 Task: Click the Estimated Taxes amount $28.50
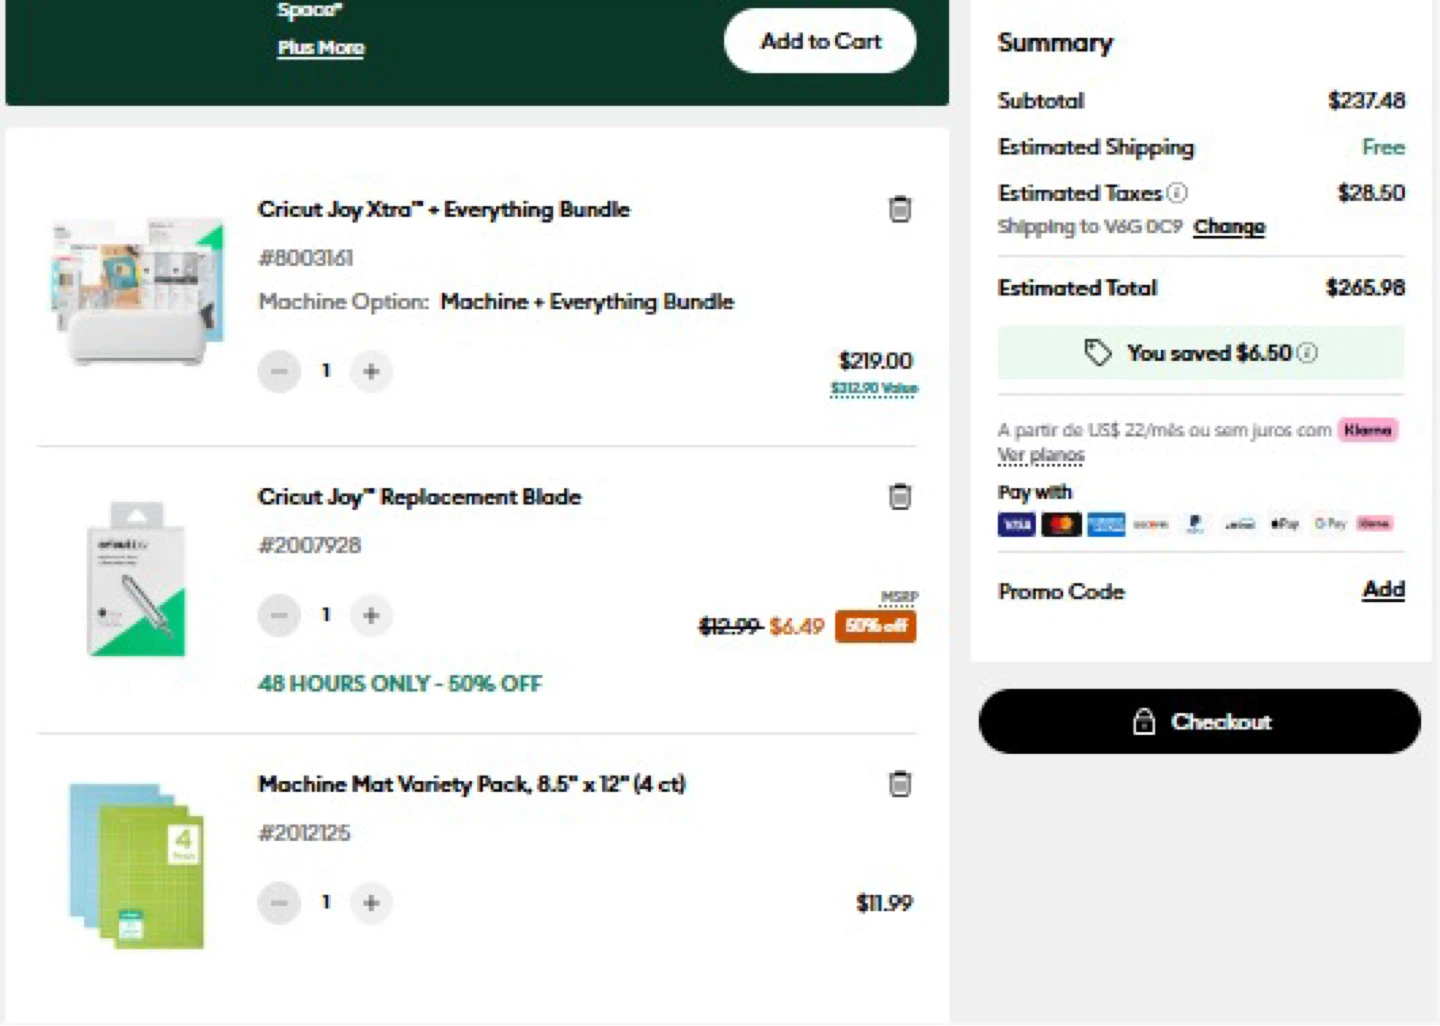tap(1371, 192)
